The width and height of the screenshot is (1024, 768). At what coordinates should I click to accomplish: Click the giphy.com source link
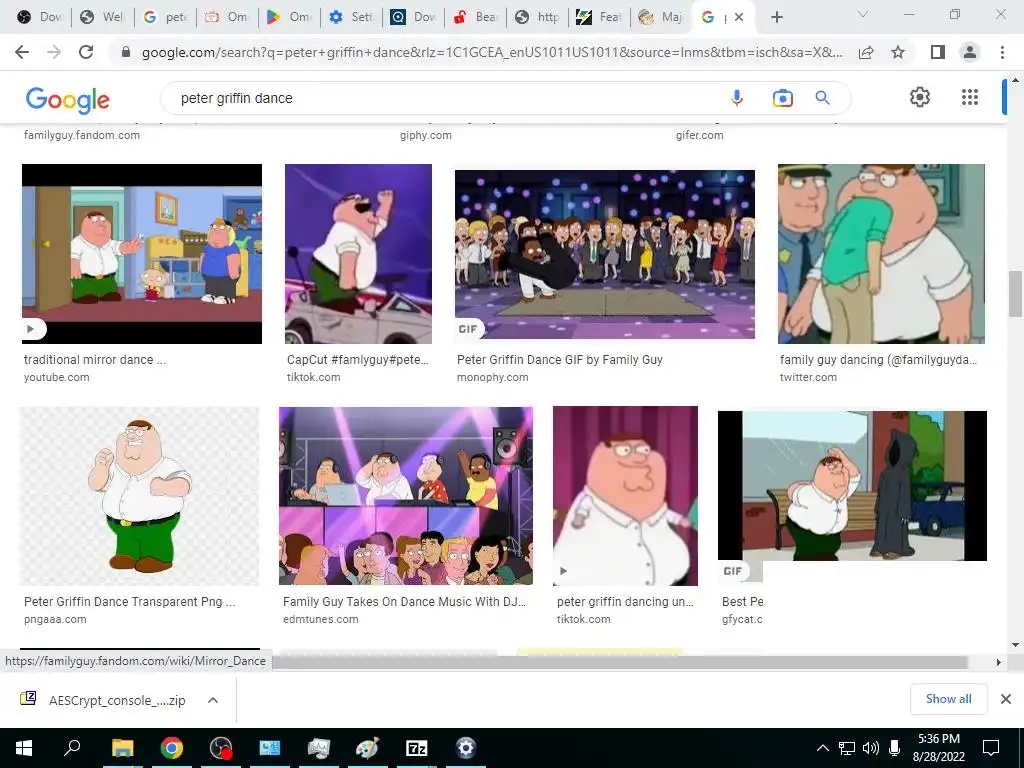pyautogui.click(x=426, y=135)
